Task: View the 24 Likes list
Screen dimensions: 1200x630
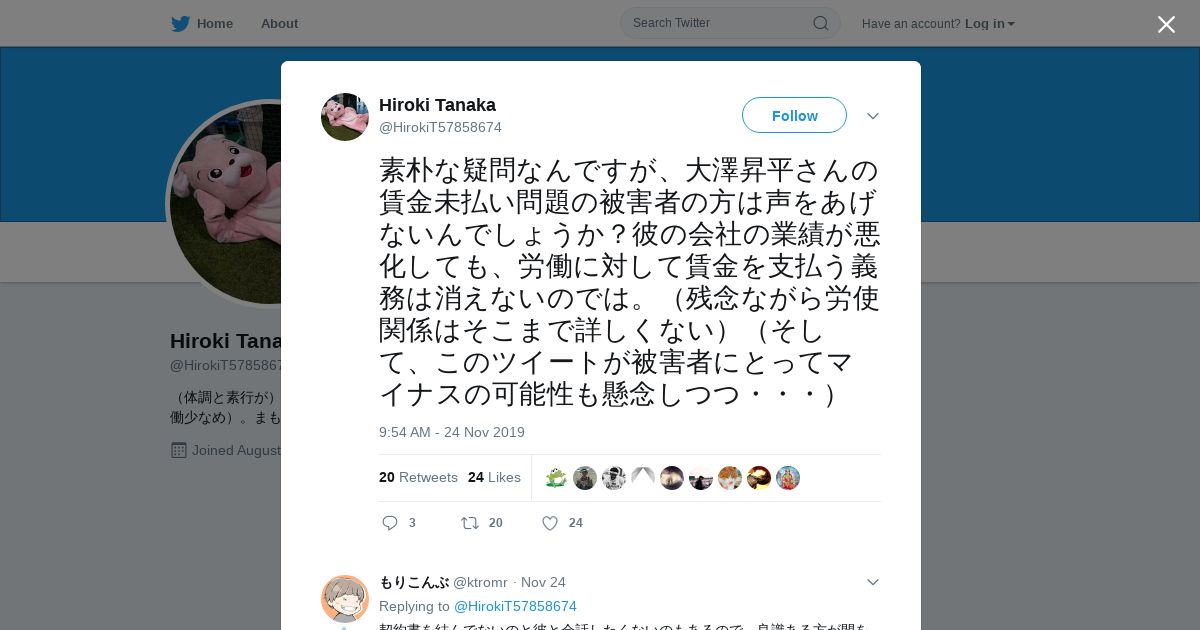Action: pos(494,477)
